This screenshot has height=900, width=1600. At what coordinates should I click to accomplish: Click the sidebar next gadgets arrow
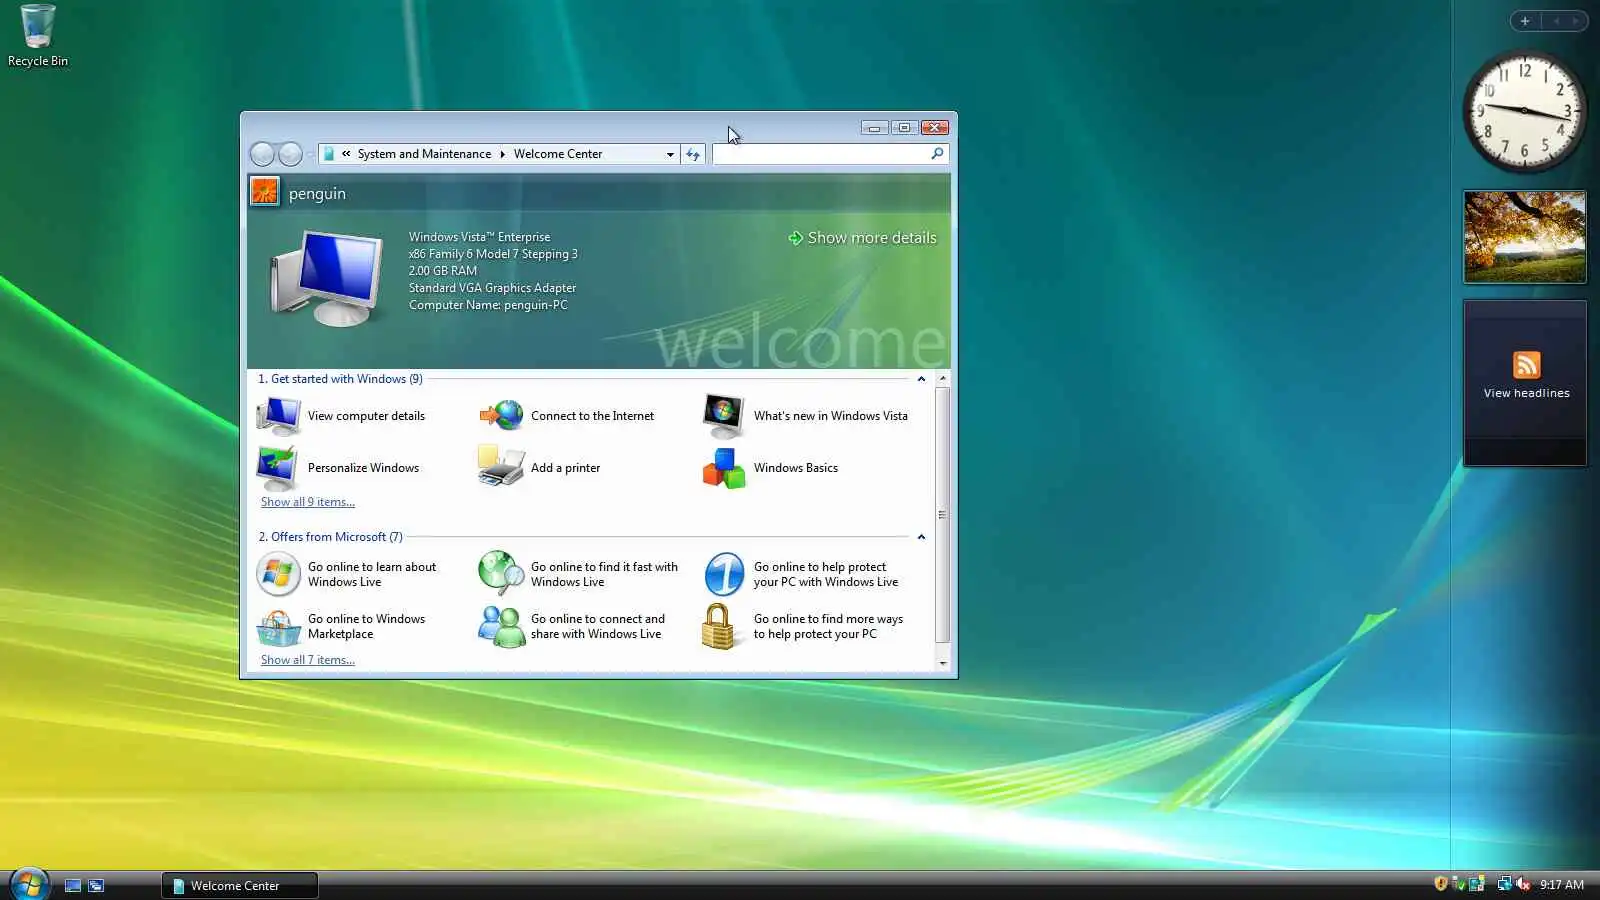click(1576, 21)
